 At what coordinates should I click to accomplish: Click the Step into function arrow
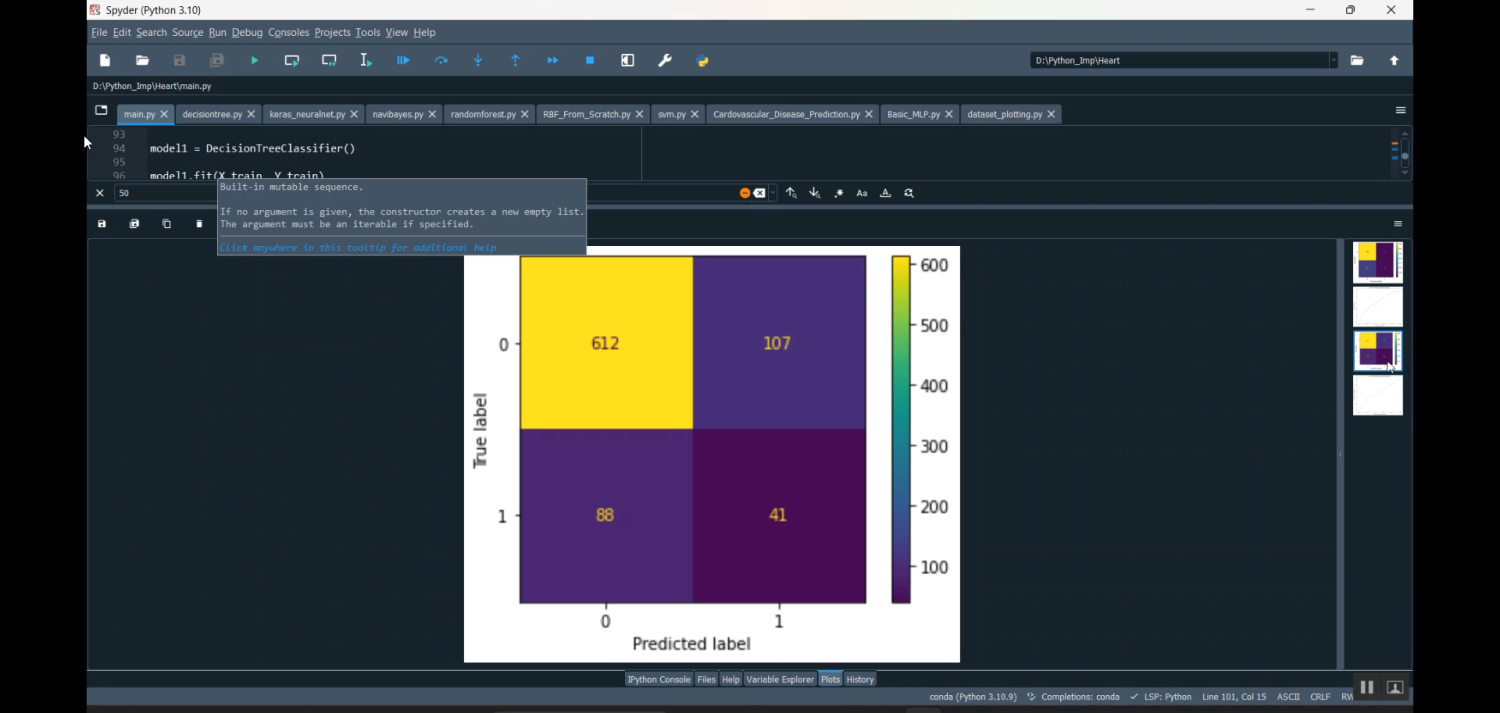pyautogui.click(x=478, y=61)
